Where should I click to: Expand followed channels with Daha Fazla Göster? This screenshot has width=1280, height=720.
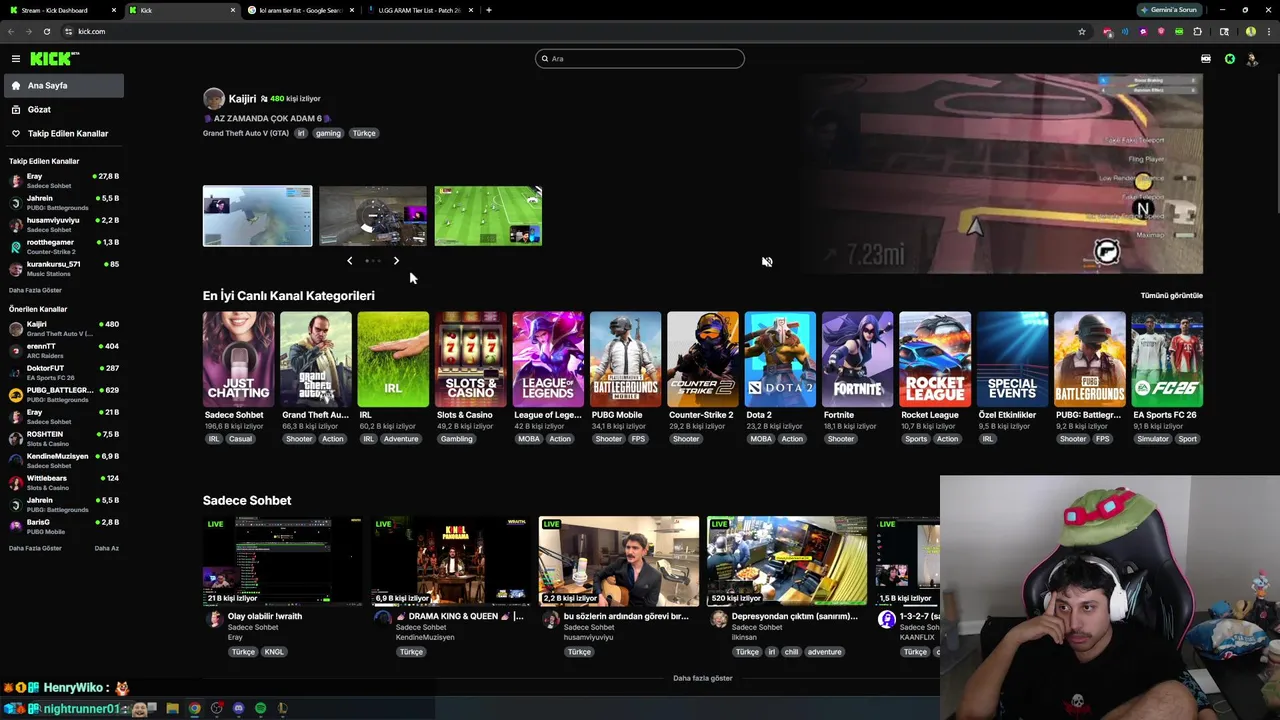pos(35,290)
